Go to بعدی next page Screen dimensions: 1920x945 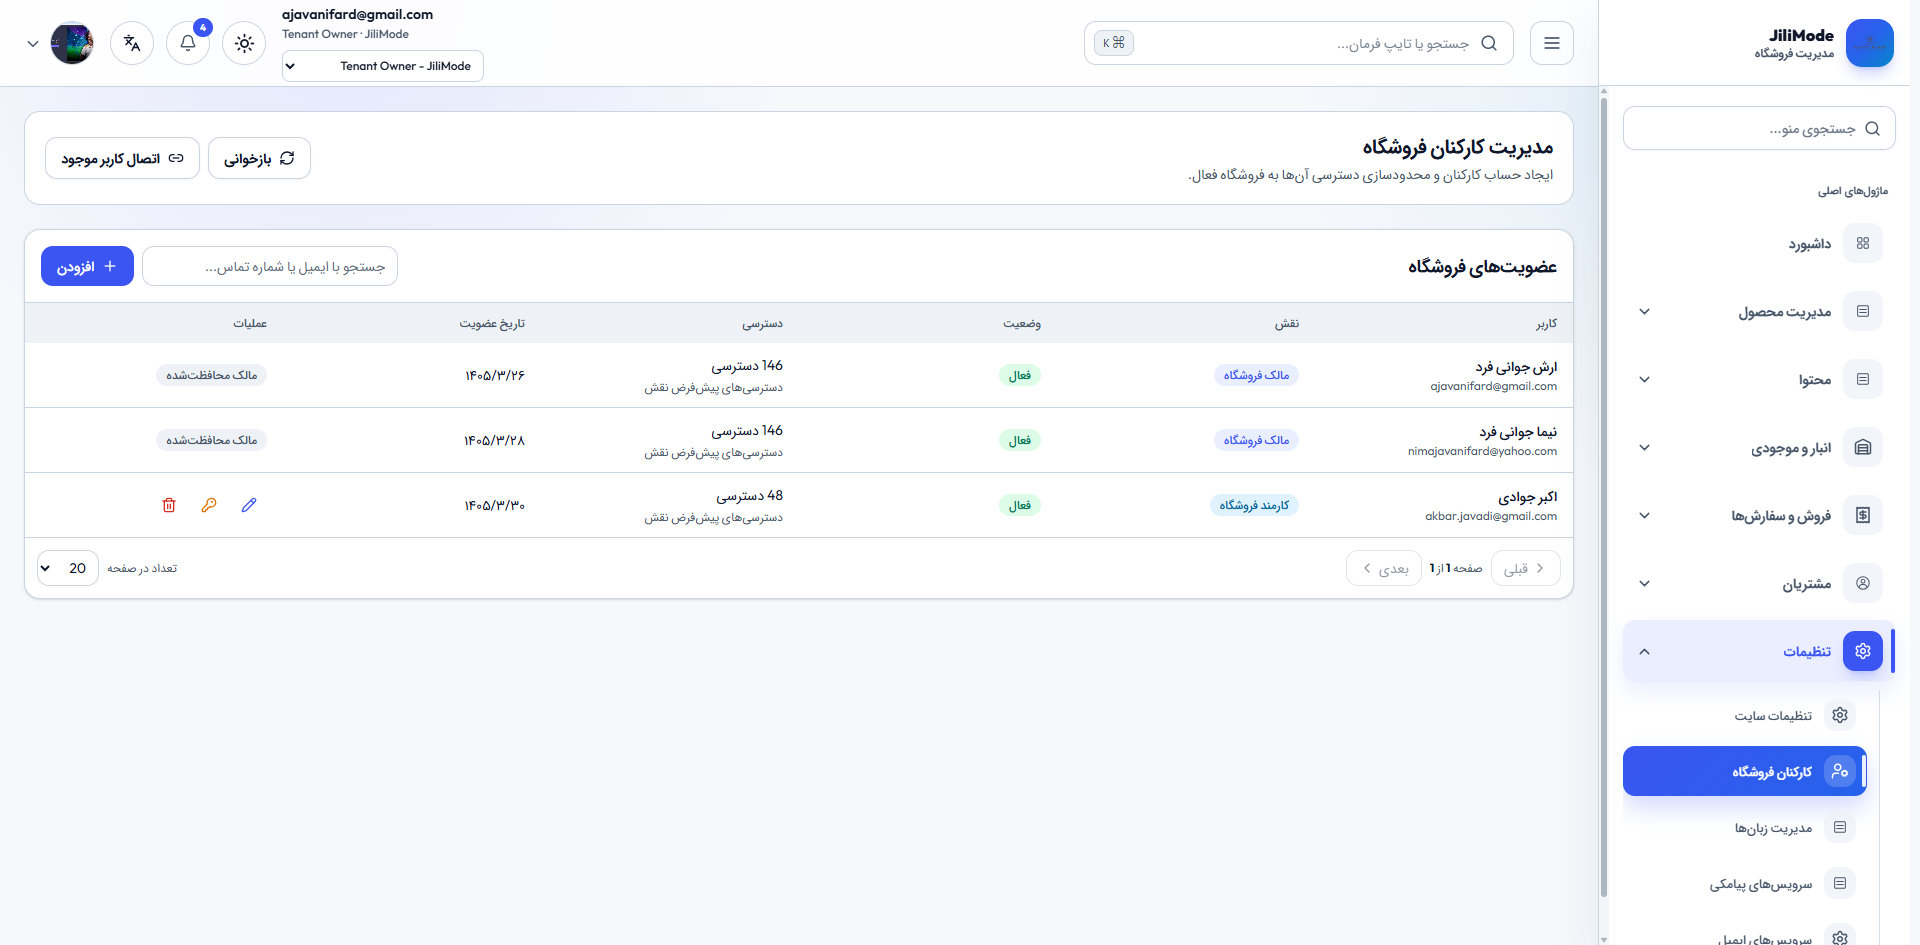tap(1384, 568)
